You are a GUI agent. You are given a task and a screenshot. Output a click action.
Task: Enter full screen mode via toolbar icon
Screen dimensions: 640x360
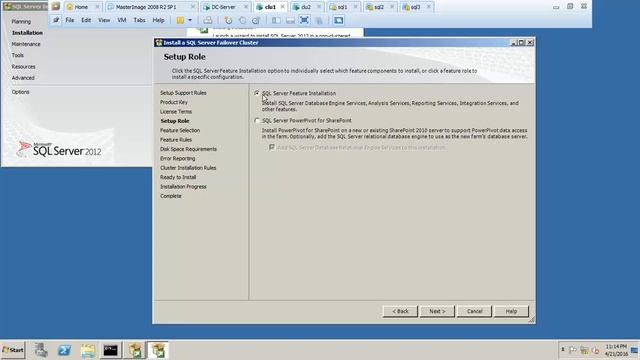[304, 20]
